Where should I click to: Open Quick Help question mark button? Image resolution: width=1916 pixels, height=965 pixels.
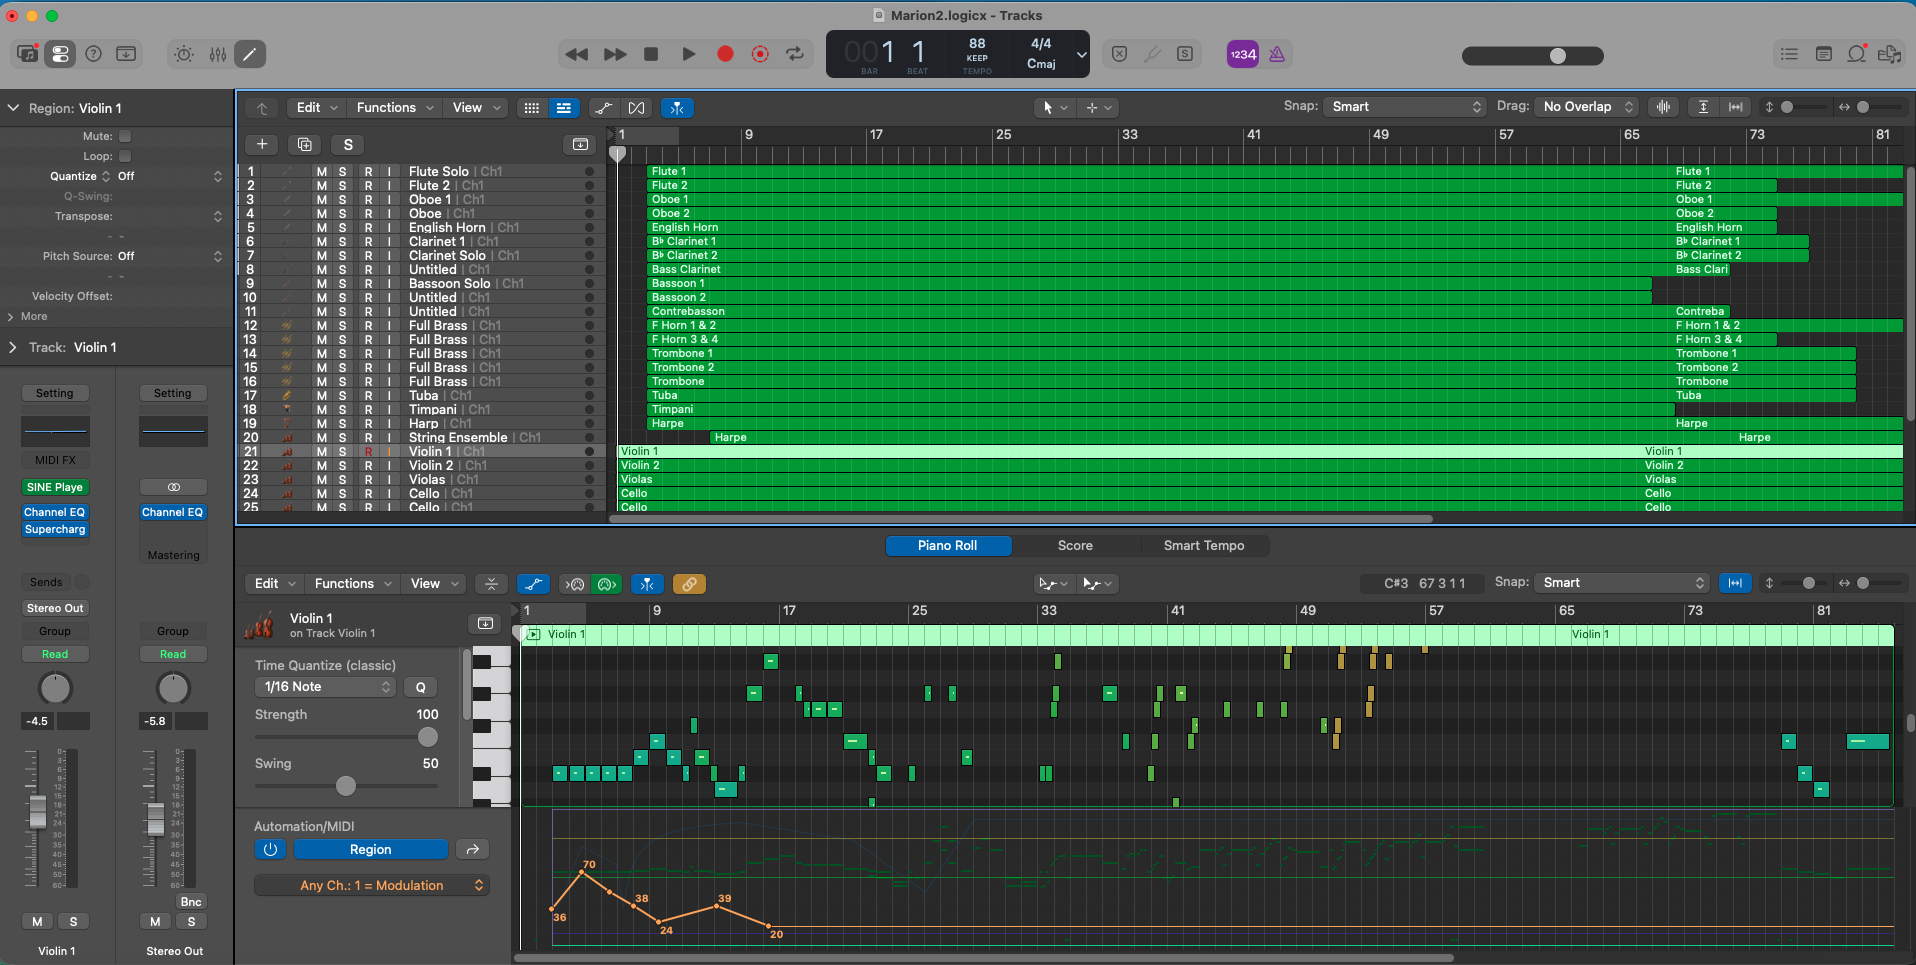pos(93,54)
